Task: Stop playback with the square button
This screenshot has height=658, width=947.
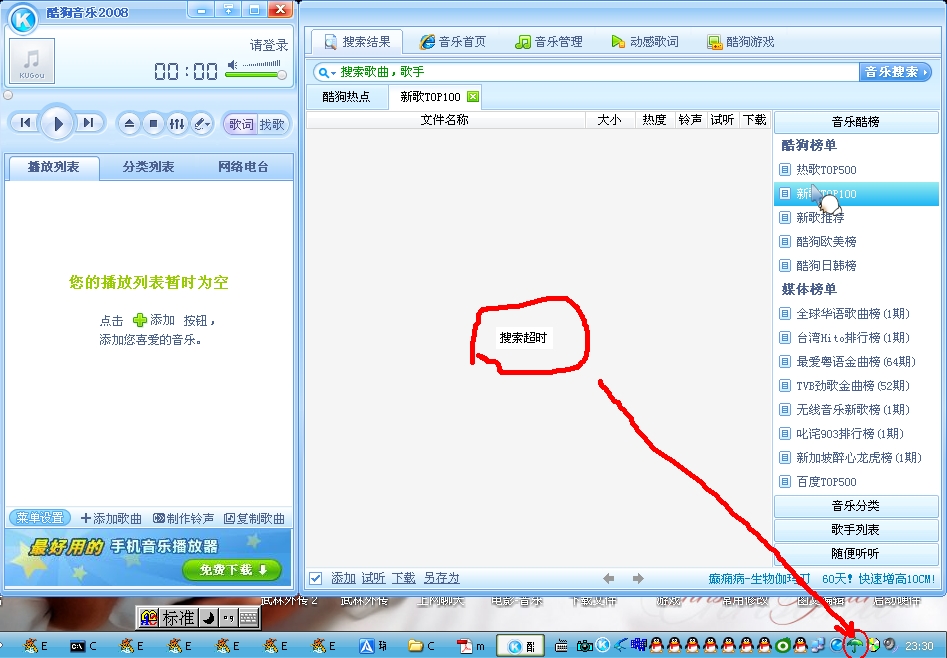Action: (x=153, y=124)
